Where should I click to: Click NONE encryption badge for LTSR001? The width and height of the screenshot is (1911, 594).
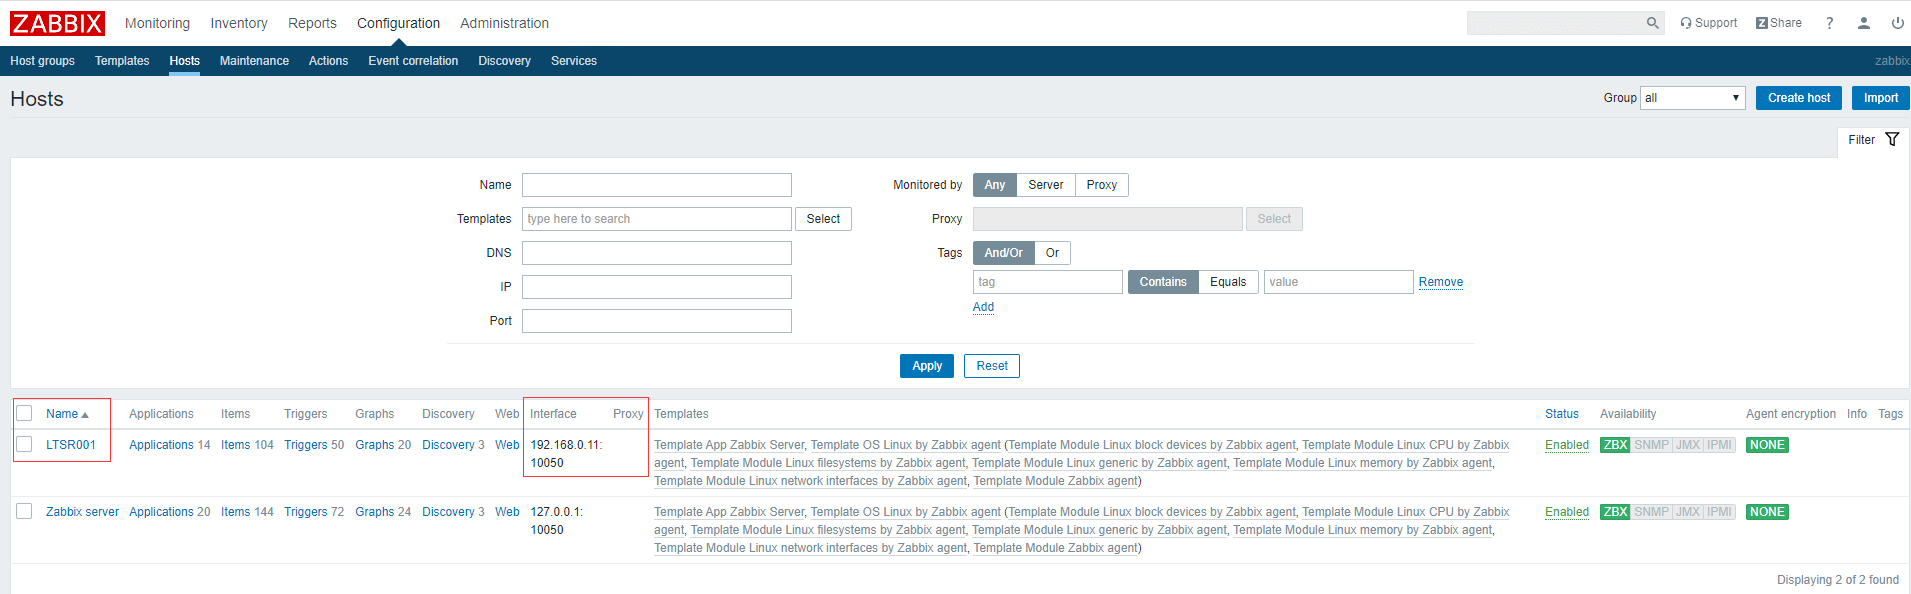click(x=1767, y=445)
